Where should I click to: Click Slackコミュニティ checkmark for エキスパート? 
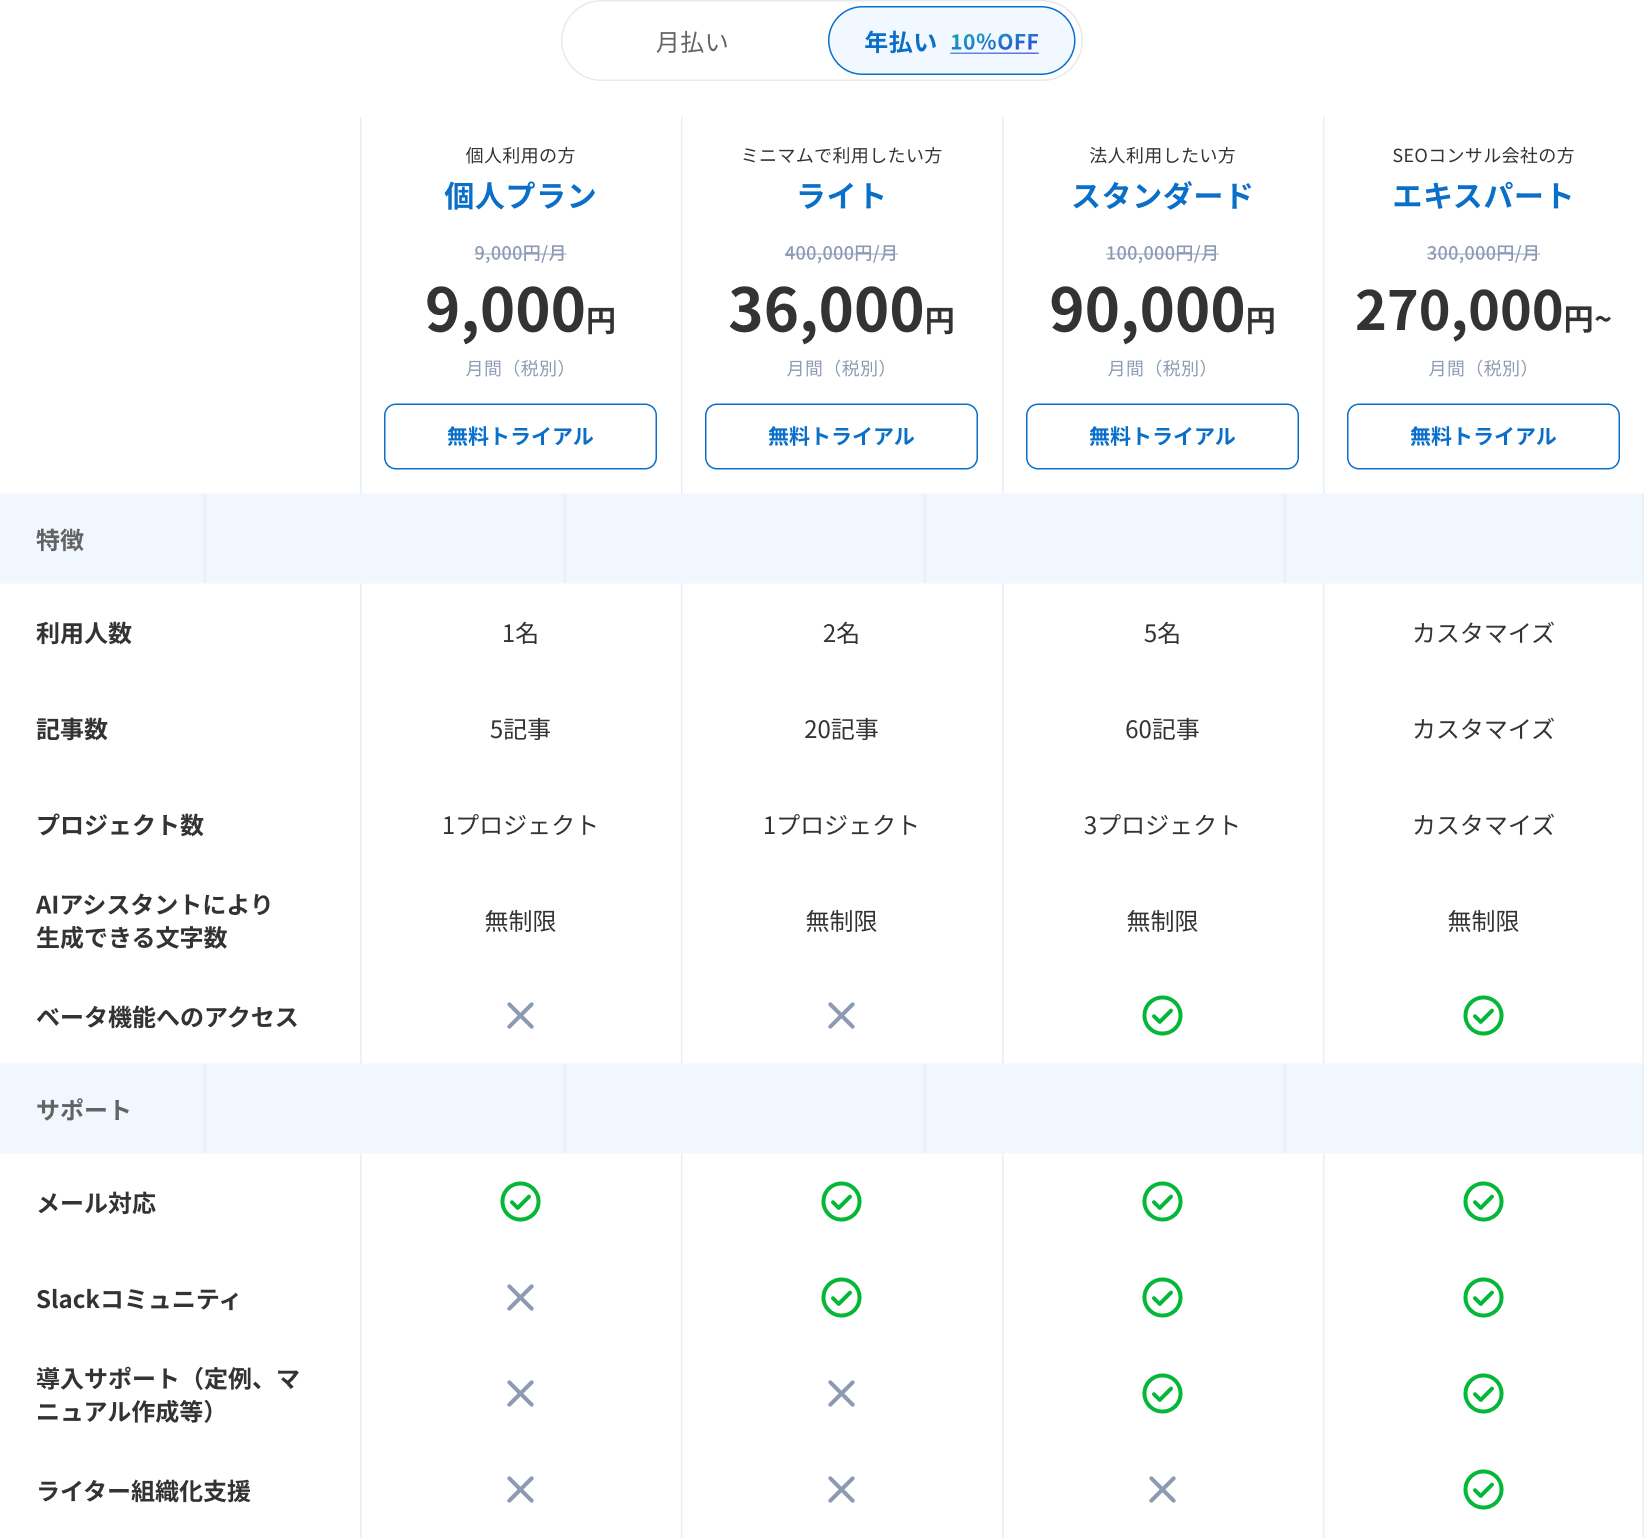coord(1483,1298)
